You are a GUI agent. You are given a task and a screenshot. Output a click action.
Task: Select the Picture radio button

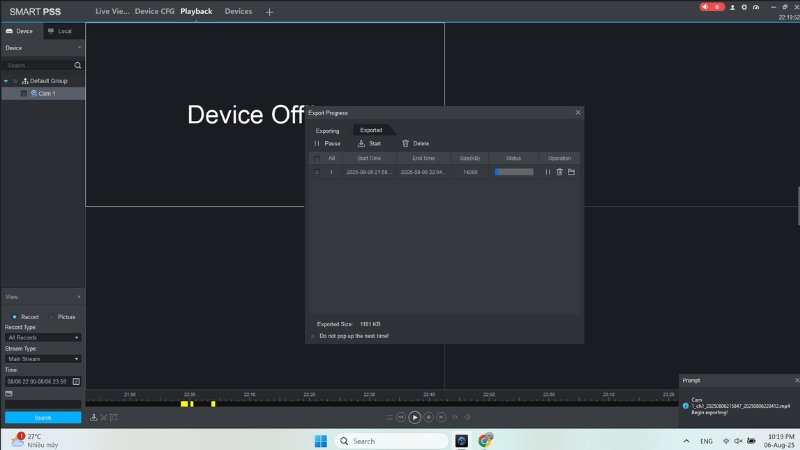[x=52, y=317]
